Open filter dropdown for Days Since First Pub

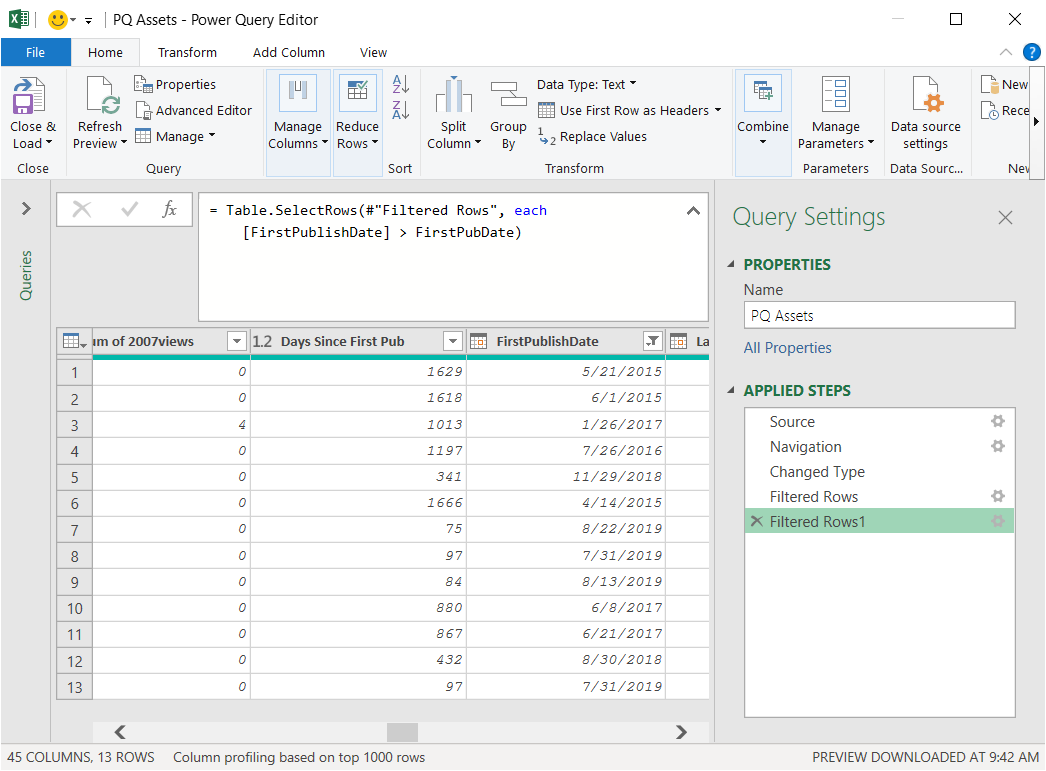click(x=453, y=341)
